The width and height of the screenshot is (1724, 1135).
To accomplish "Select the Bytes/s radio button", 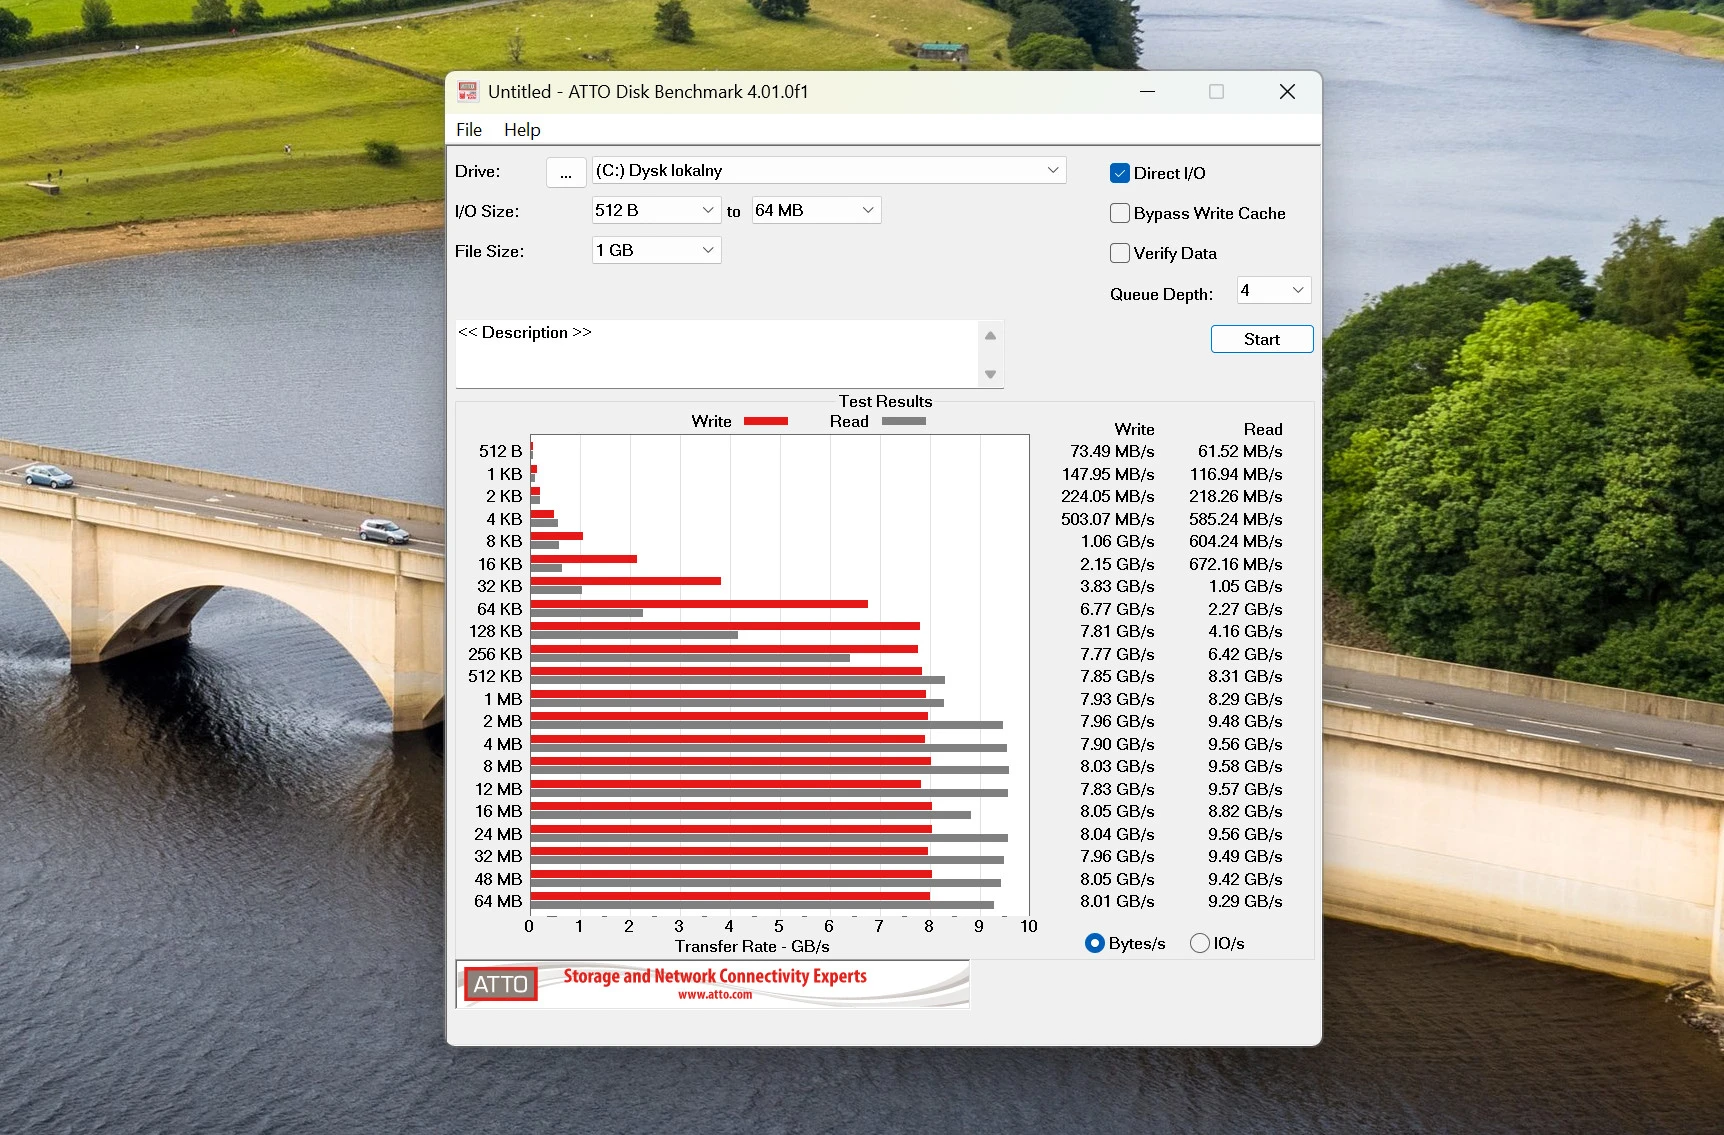I will click(1095, 943).
